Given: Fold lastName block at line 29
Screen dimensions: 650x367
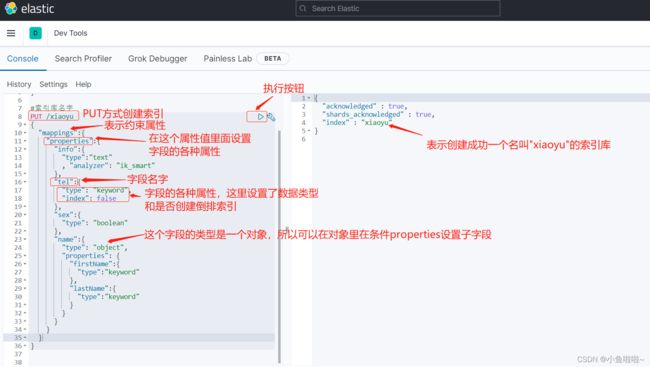Looking at the screenshot, I should pyautogui.click(x=25, y=289).
